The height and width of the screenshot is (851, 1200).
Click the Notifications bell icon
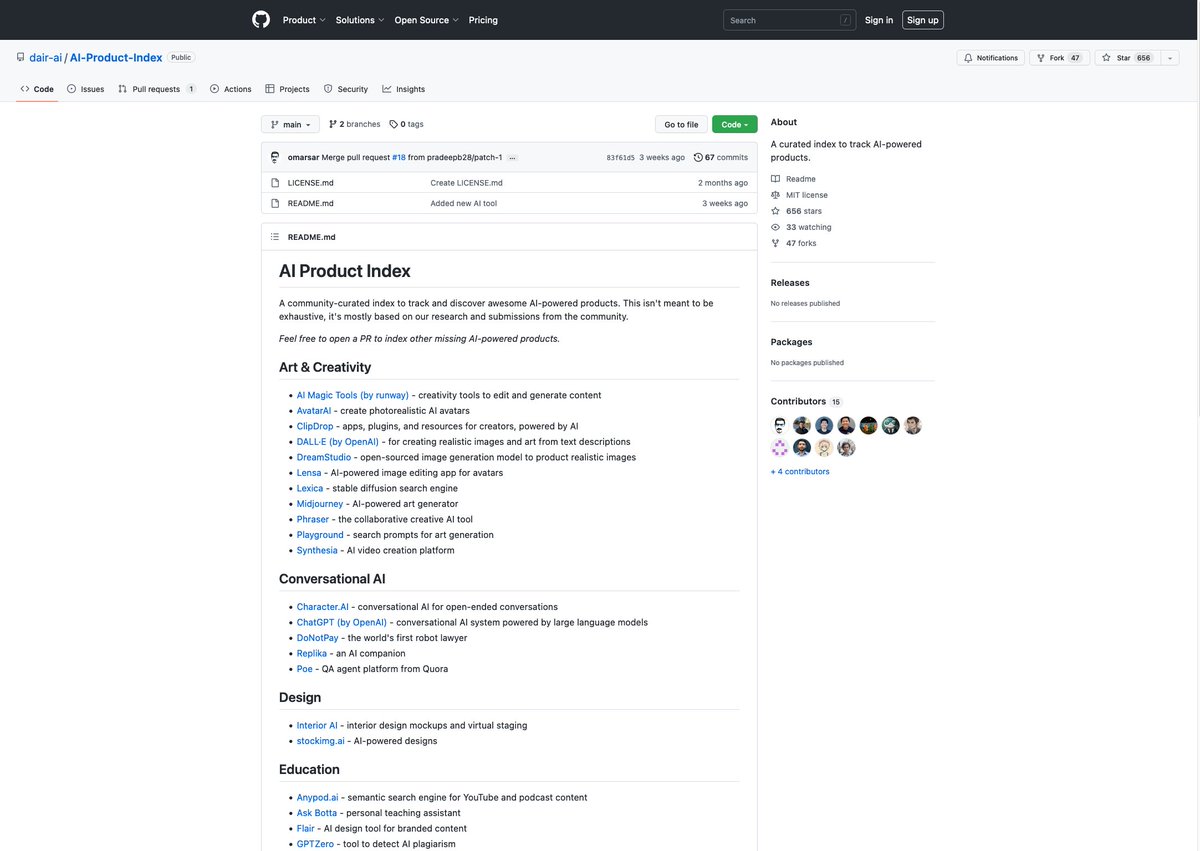tap(968, 58)
